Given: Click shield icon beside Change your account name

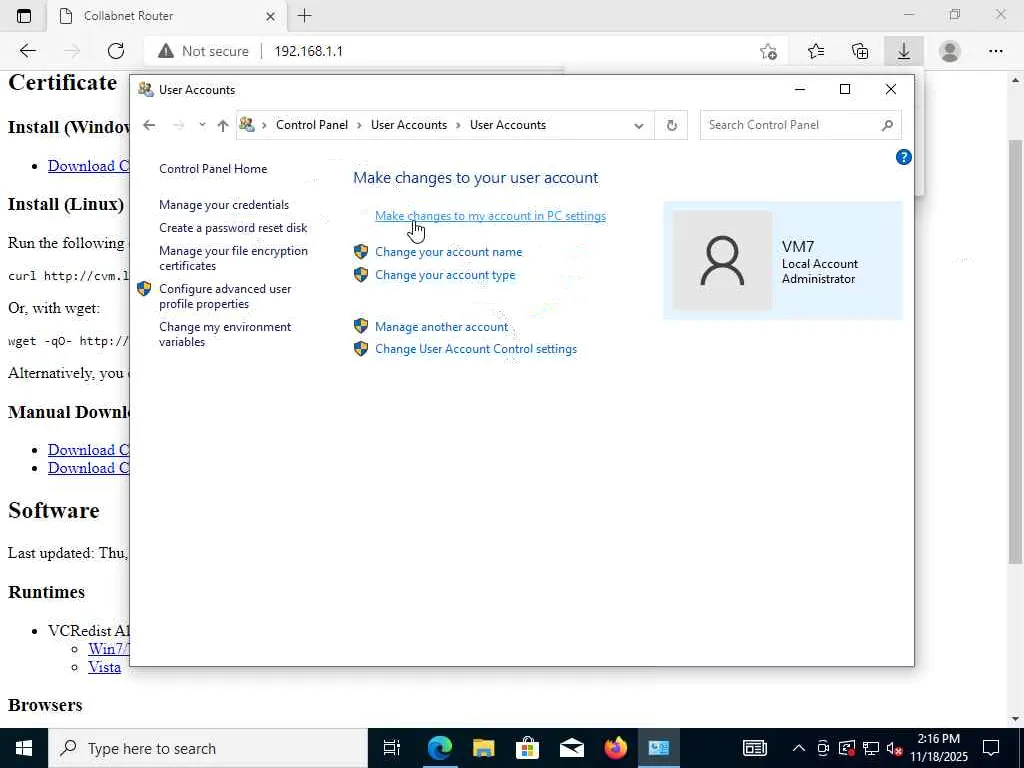Looking at the screenshot, I should (x=361, y=251).
